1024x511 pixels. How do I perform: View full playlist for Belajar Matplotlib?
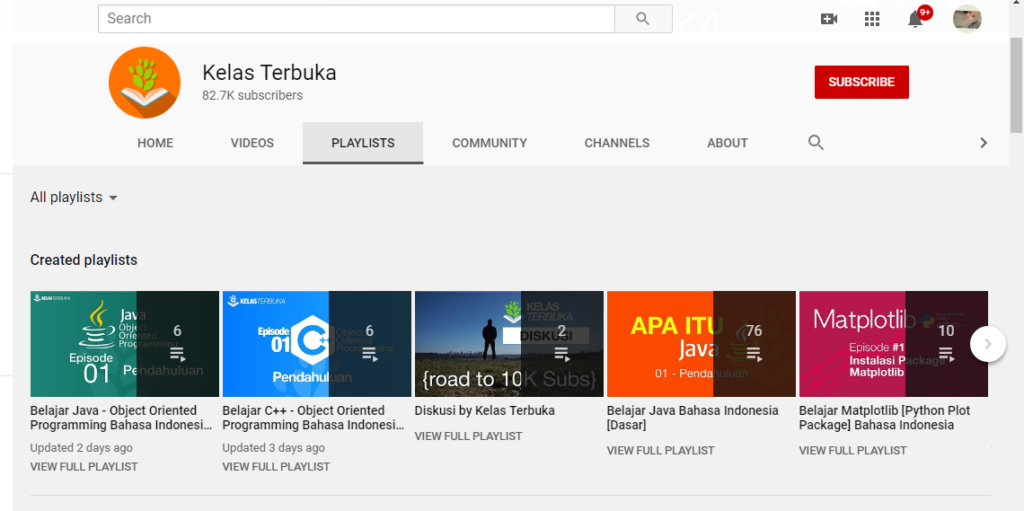[x=853, y=450]
